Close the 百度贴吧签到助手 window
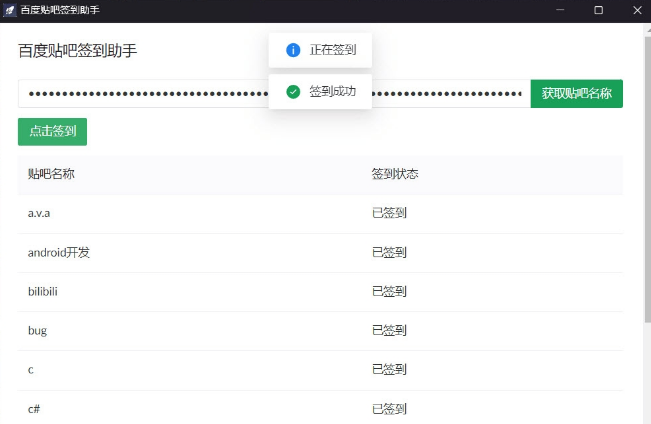This screenshot has width=651, height=424. (x=637, y=10)
